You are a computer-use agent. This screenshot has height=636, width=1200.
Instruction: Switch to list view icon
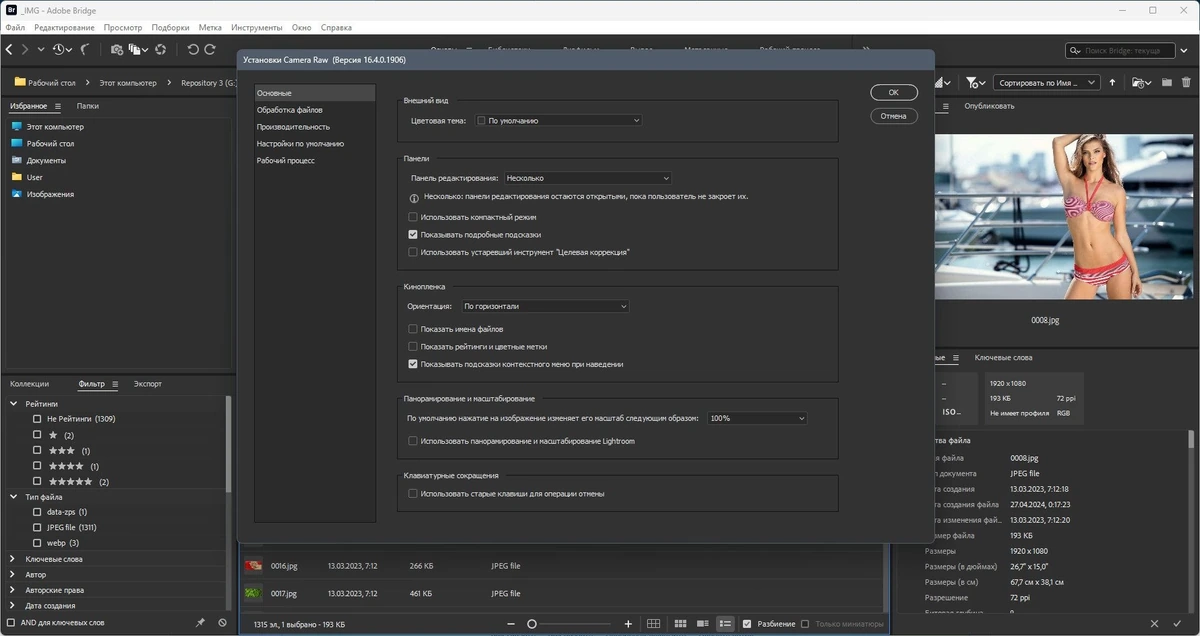point(726,624)
